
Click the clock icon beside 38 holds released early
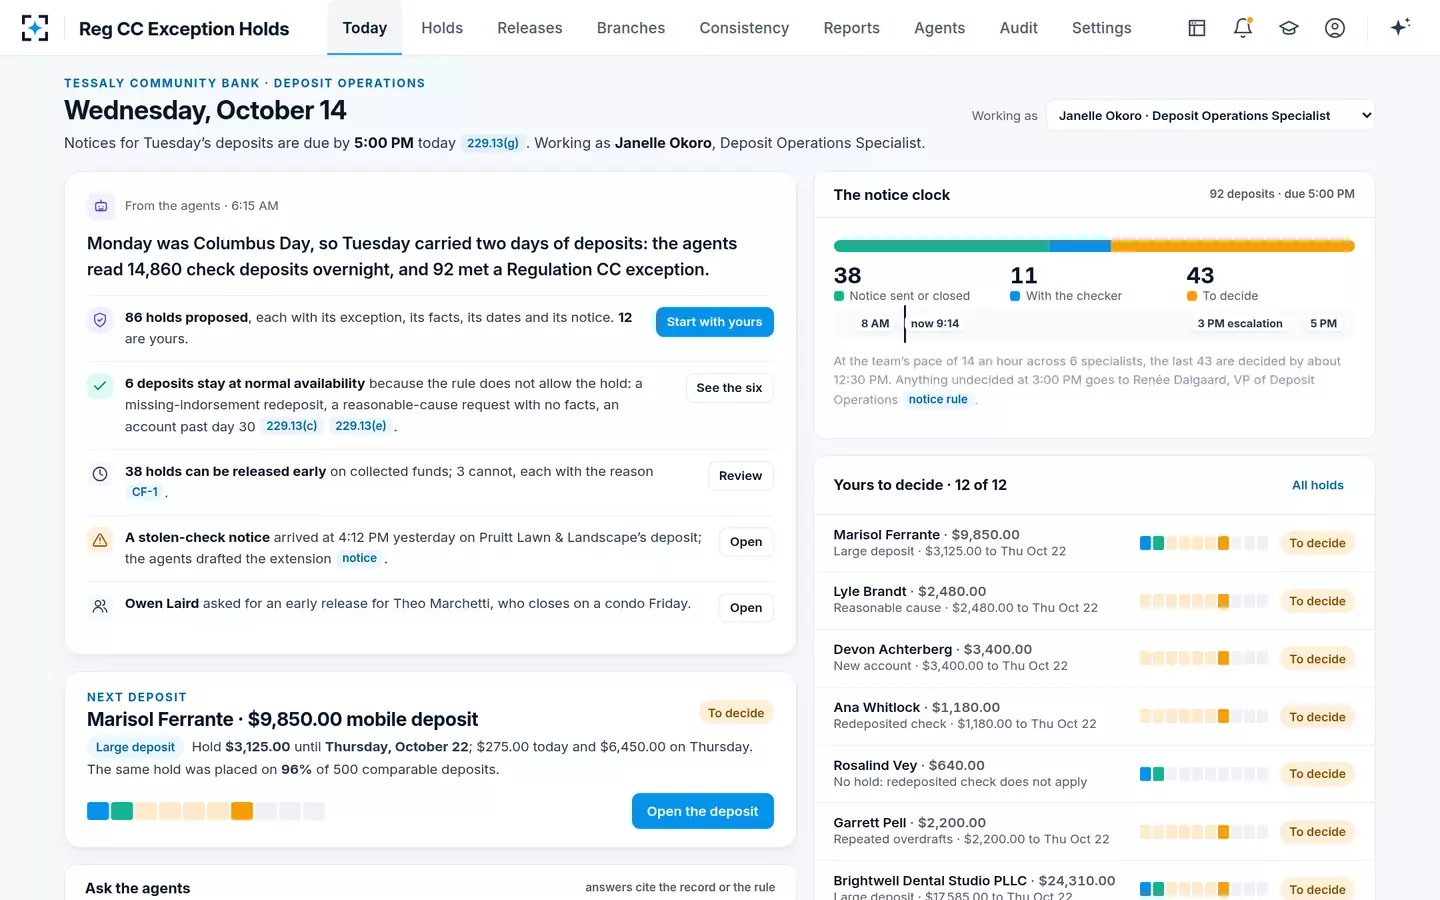(x=100, y=474)
